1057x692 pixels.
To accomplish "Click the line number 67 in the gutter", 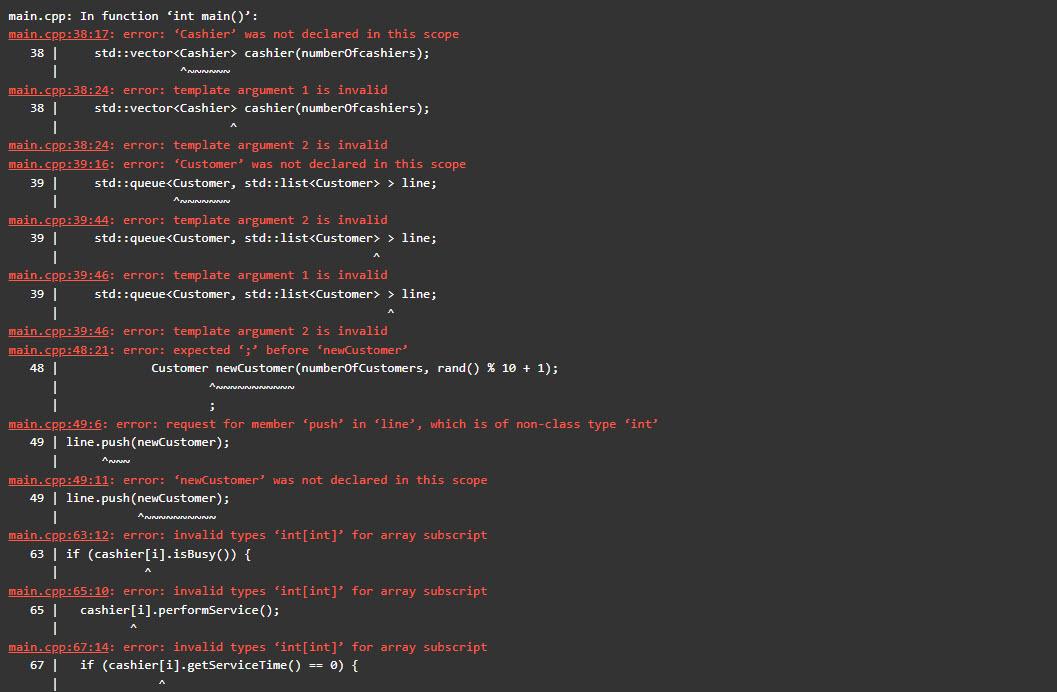I will [x=37, y=666].
